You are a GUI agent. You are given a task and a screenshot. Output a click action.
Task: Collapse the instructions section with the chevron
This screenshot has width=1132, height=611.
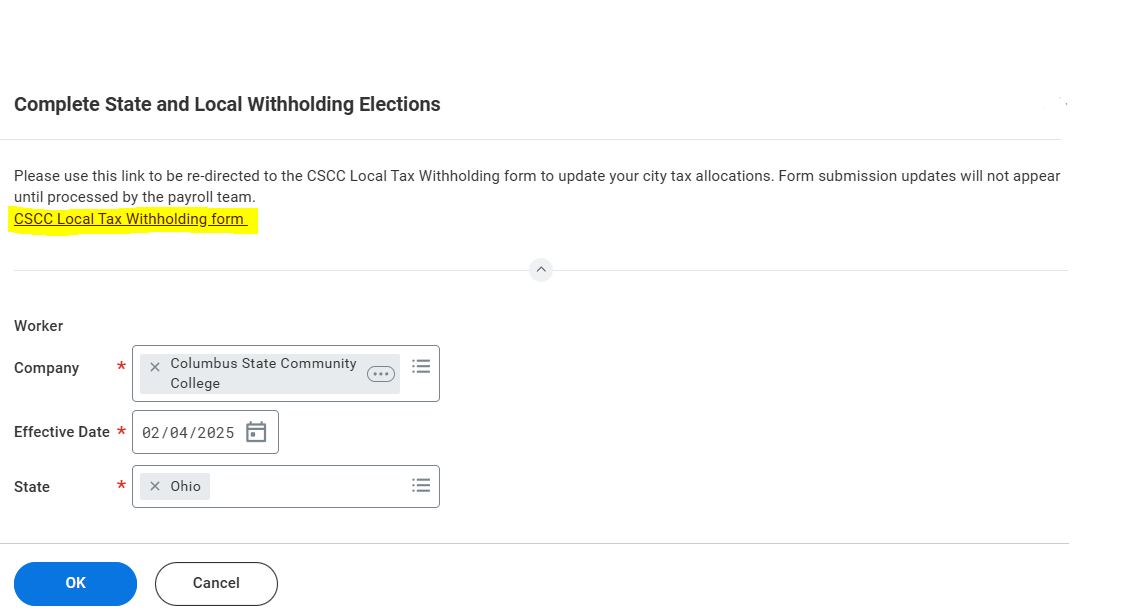pos(541,270)
